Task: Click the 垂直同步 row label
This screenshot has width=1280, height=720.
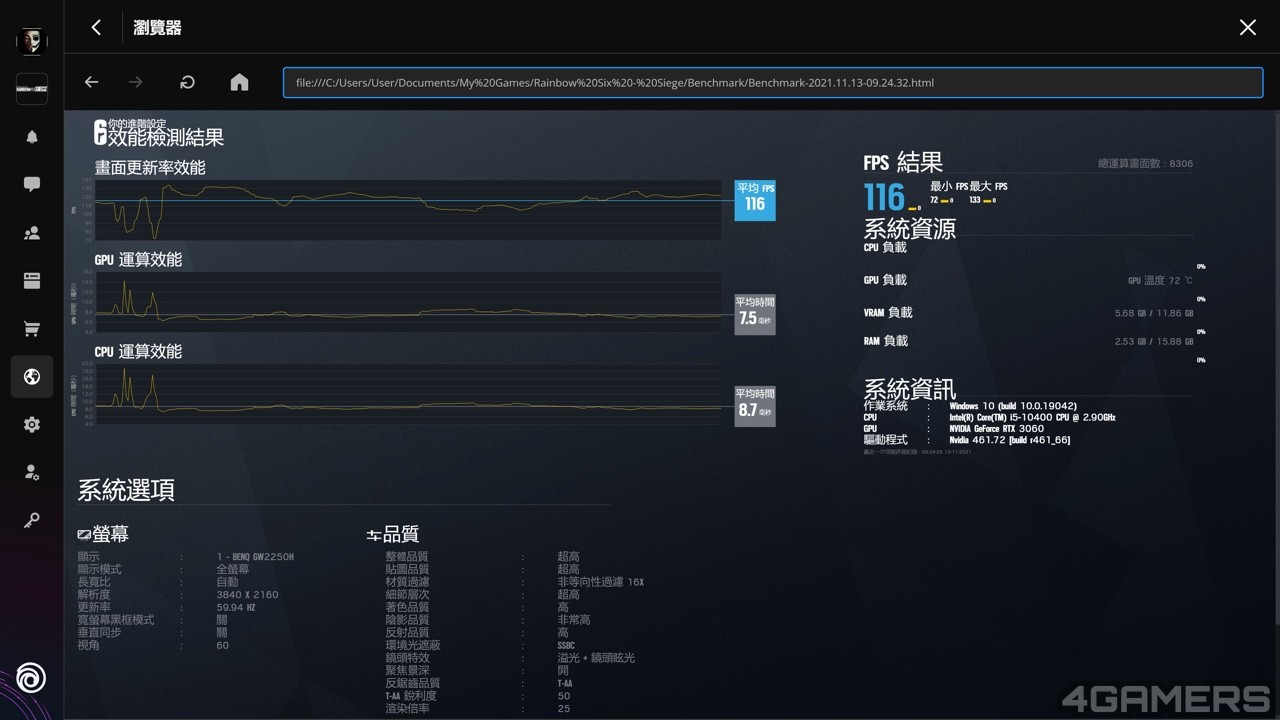Action: 101,632
